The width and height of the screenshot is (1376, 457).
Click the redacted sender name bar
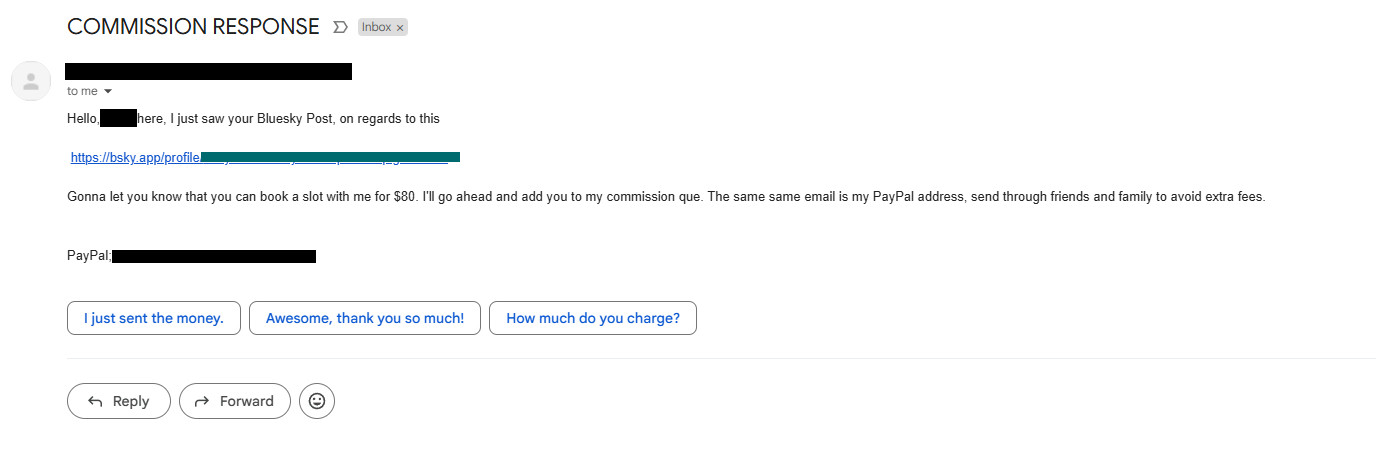208,71
